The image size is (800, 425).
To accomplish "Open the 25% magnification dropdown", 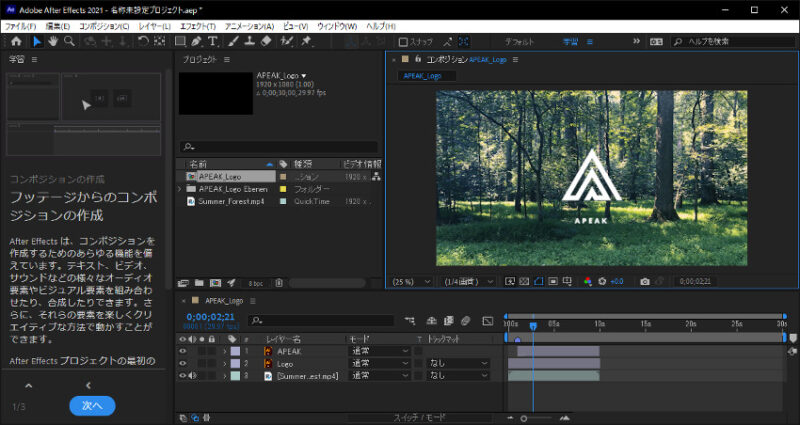I will pyautogui.click(x=411, y=282).
